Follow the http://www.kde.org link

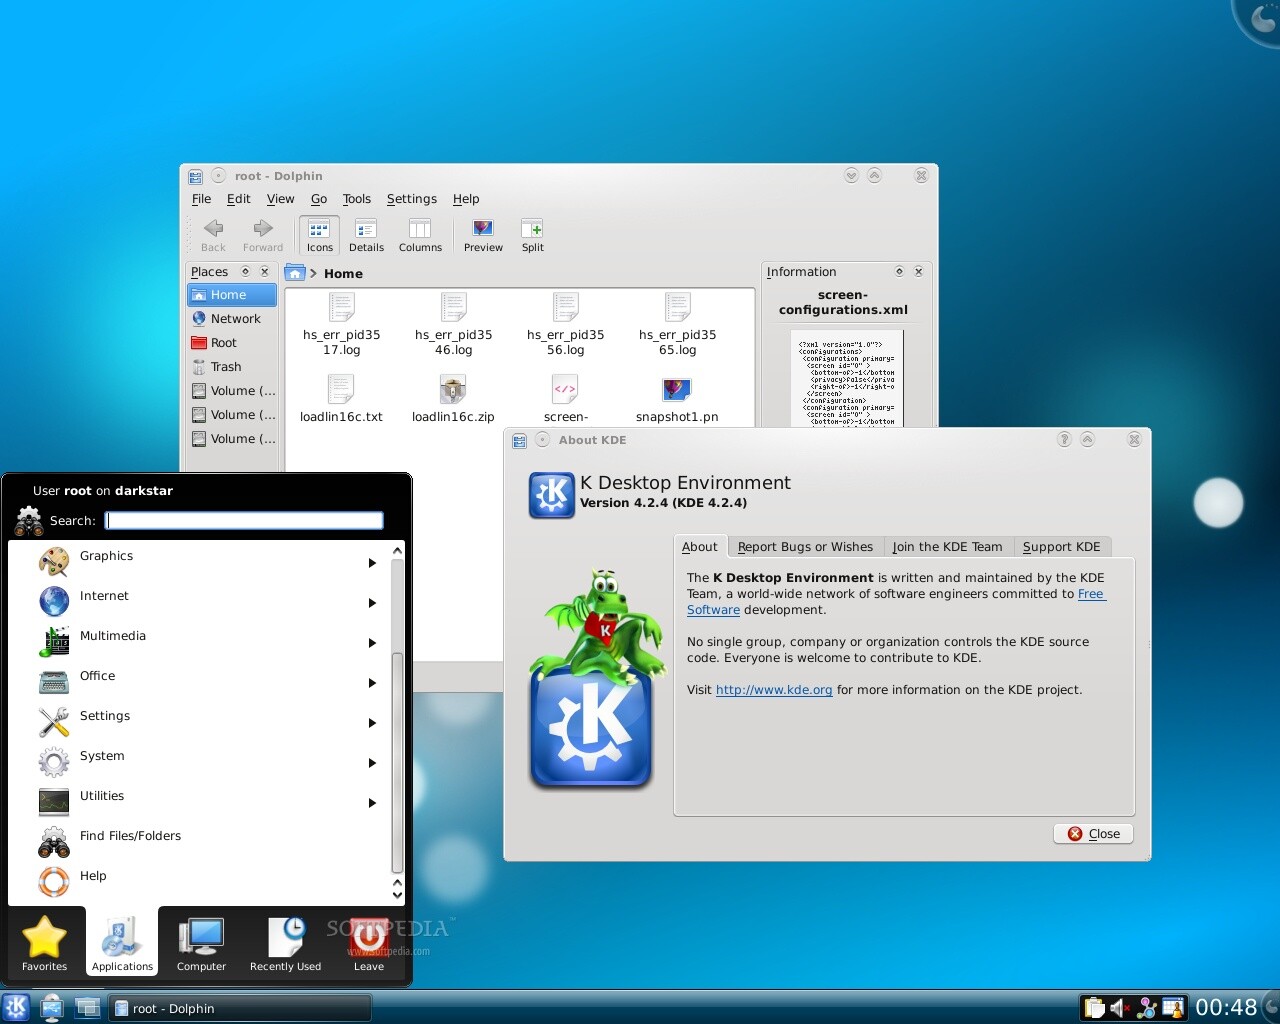click(x=773, y=689)
